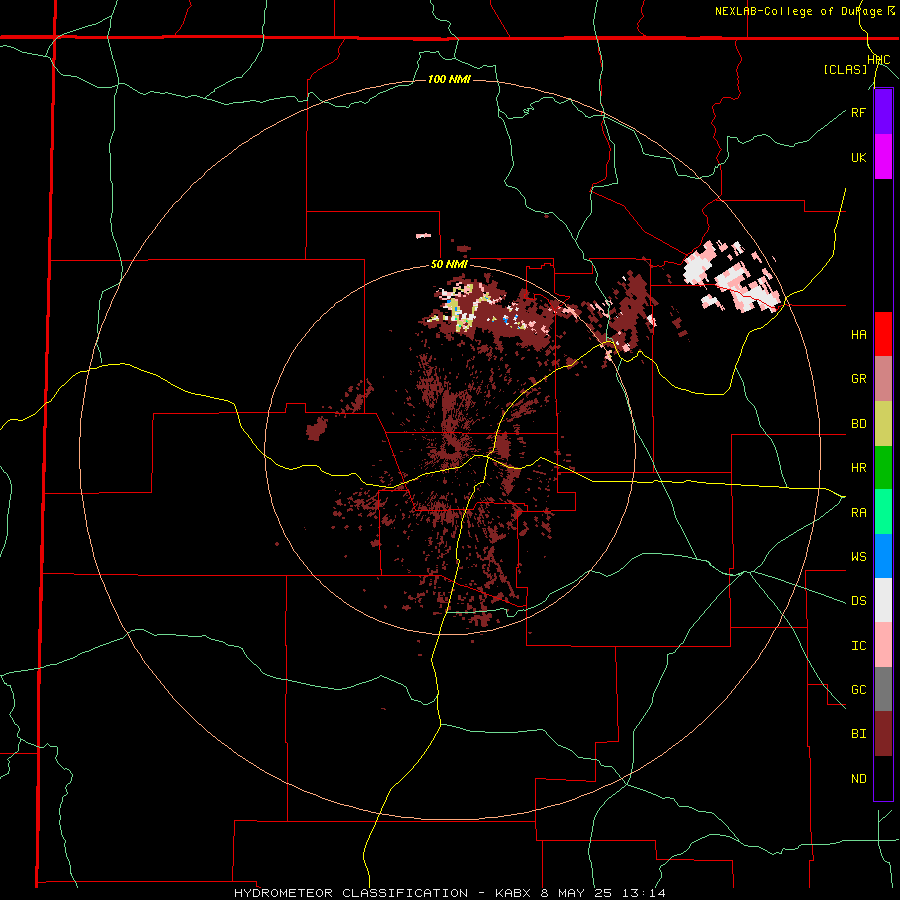Viewport: 900px width, 900px height.
Task: Click the "HHC" product label
Action: pyautogui.click(x=879, y=60)
